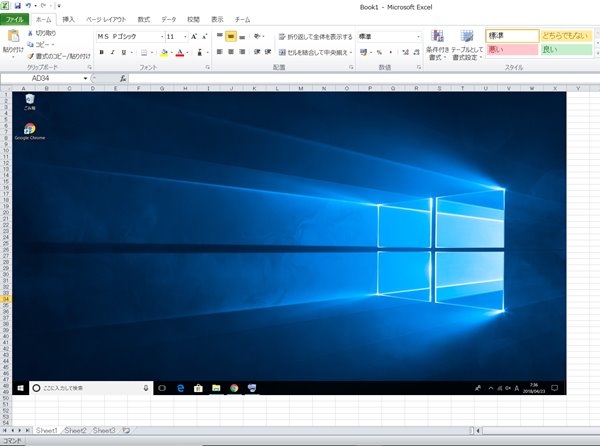Apply percent style format
The height and width of the screenshot is (446, 600).
[379, 52]
